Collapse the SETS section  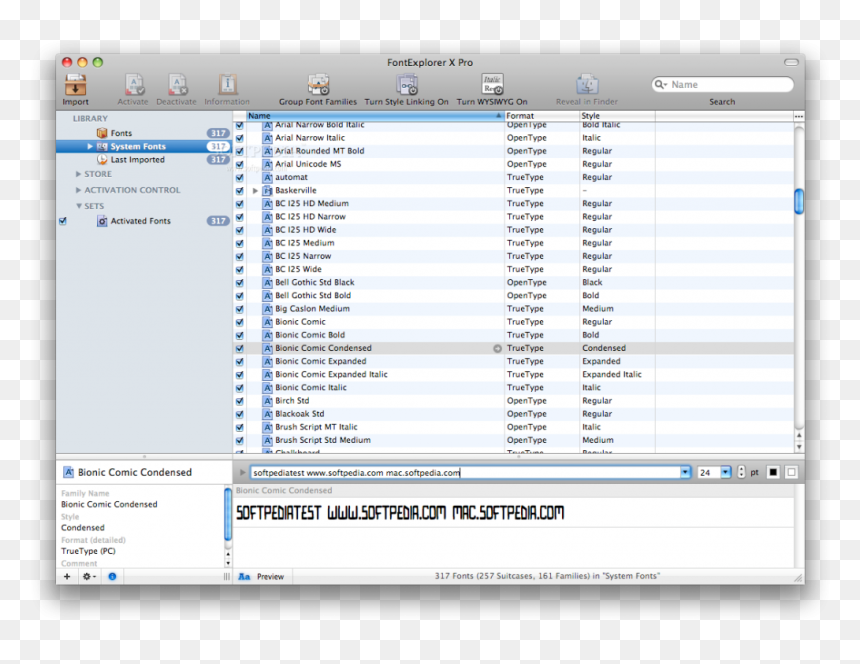[x=78, y=206]
